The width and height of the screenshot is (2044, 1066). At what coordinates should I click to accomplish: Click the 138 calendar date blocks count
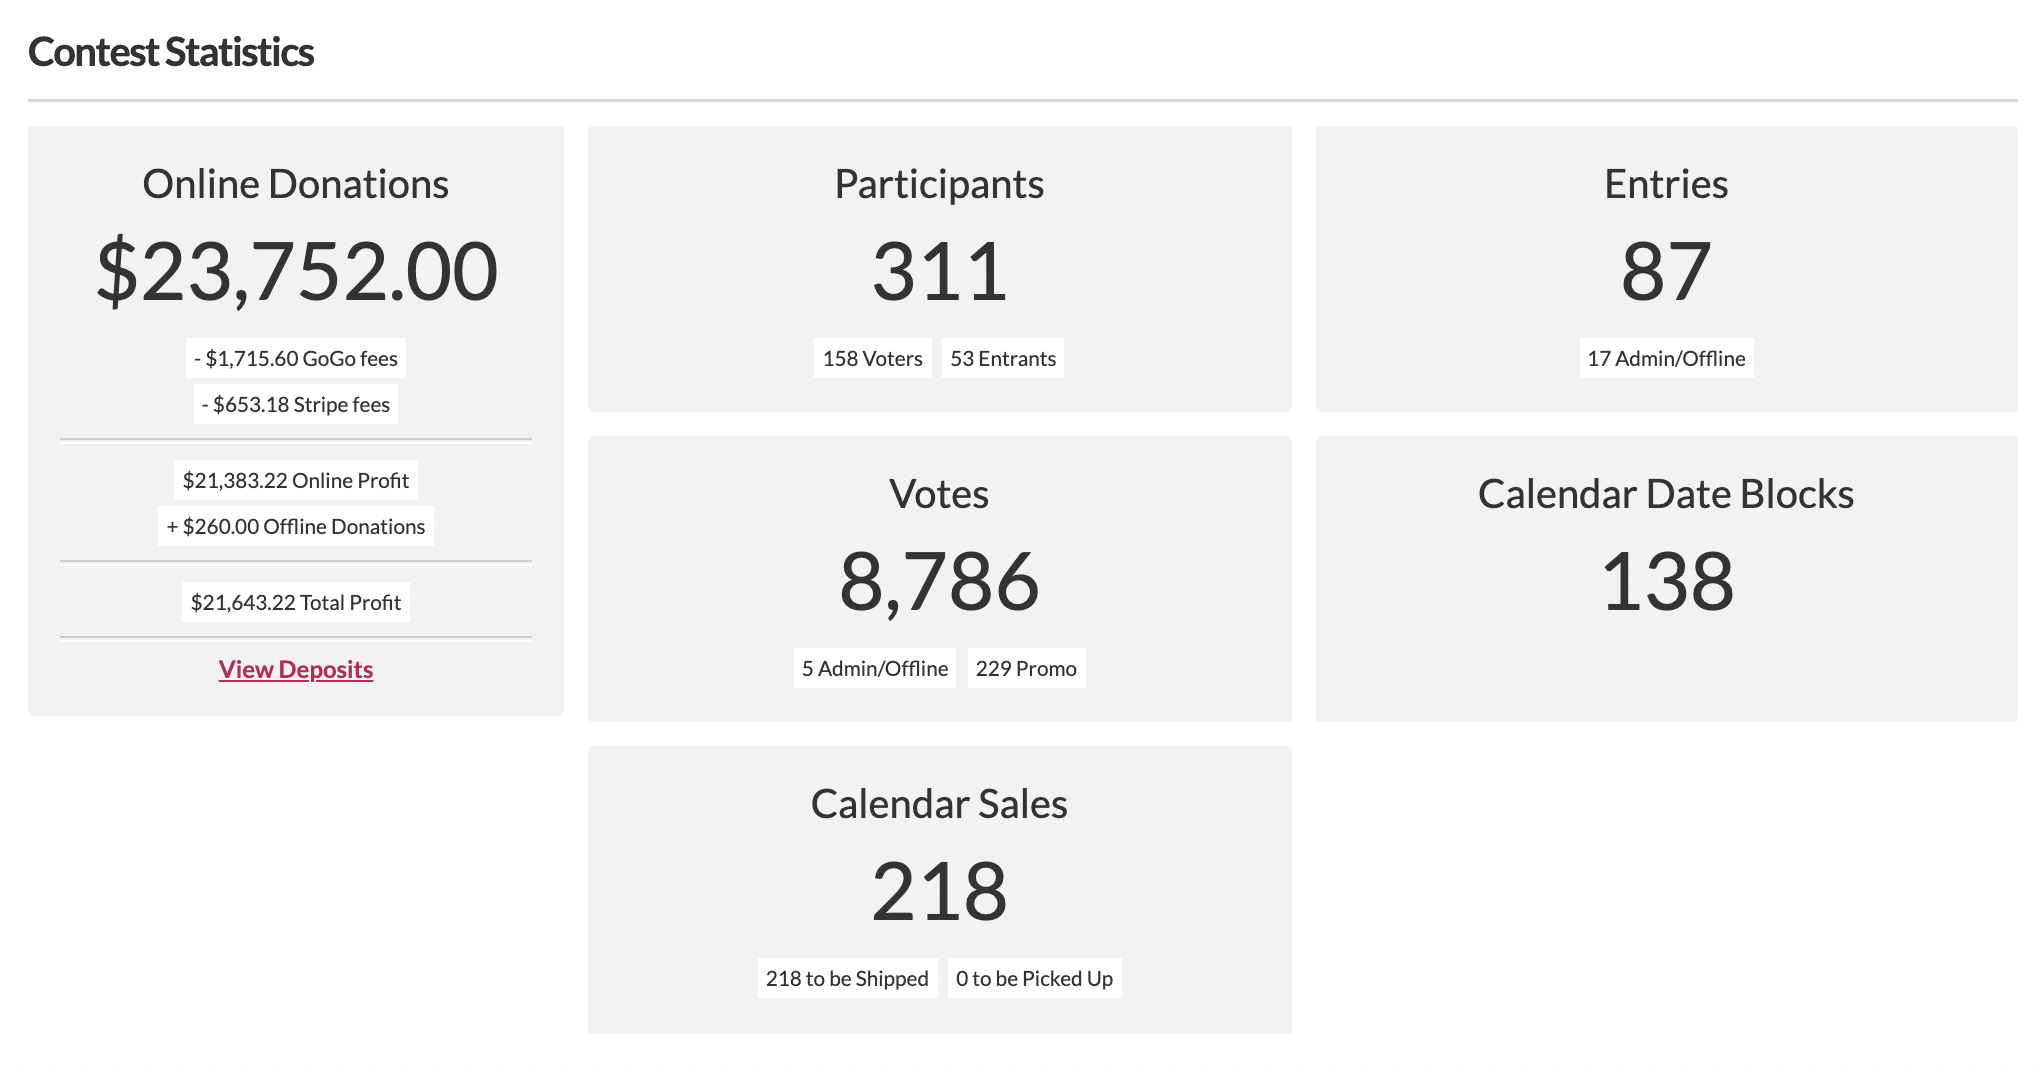click(1666, 581)
